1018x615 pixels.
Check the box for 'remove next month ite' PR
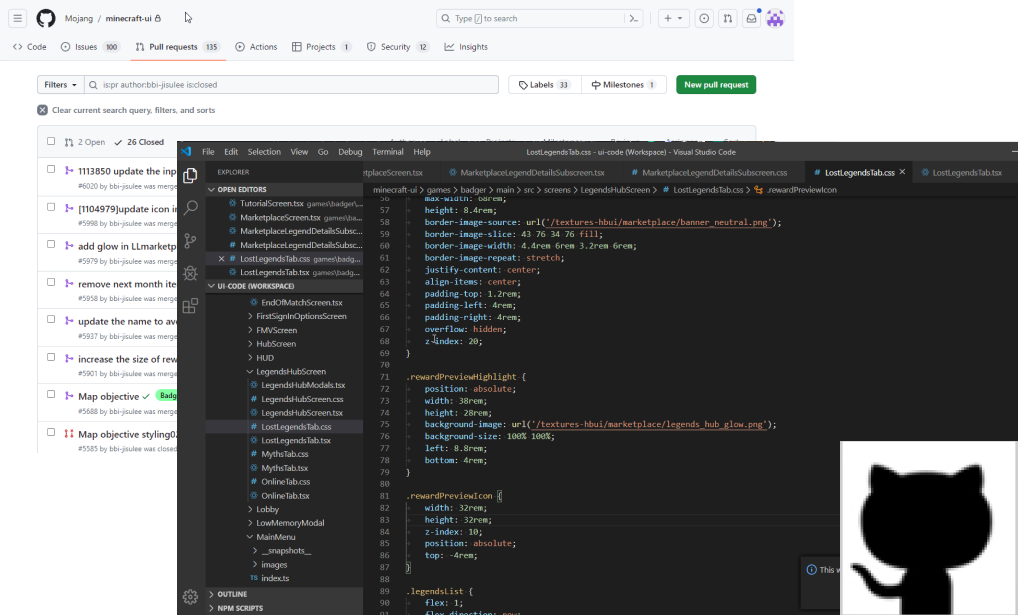51,282
